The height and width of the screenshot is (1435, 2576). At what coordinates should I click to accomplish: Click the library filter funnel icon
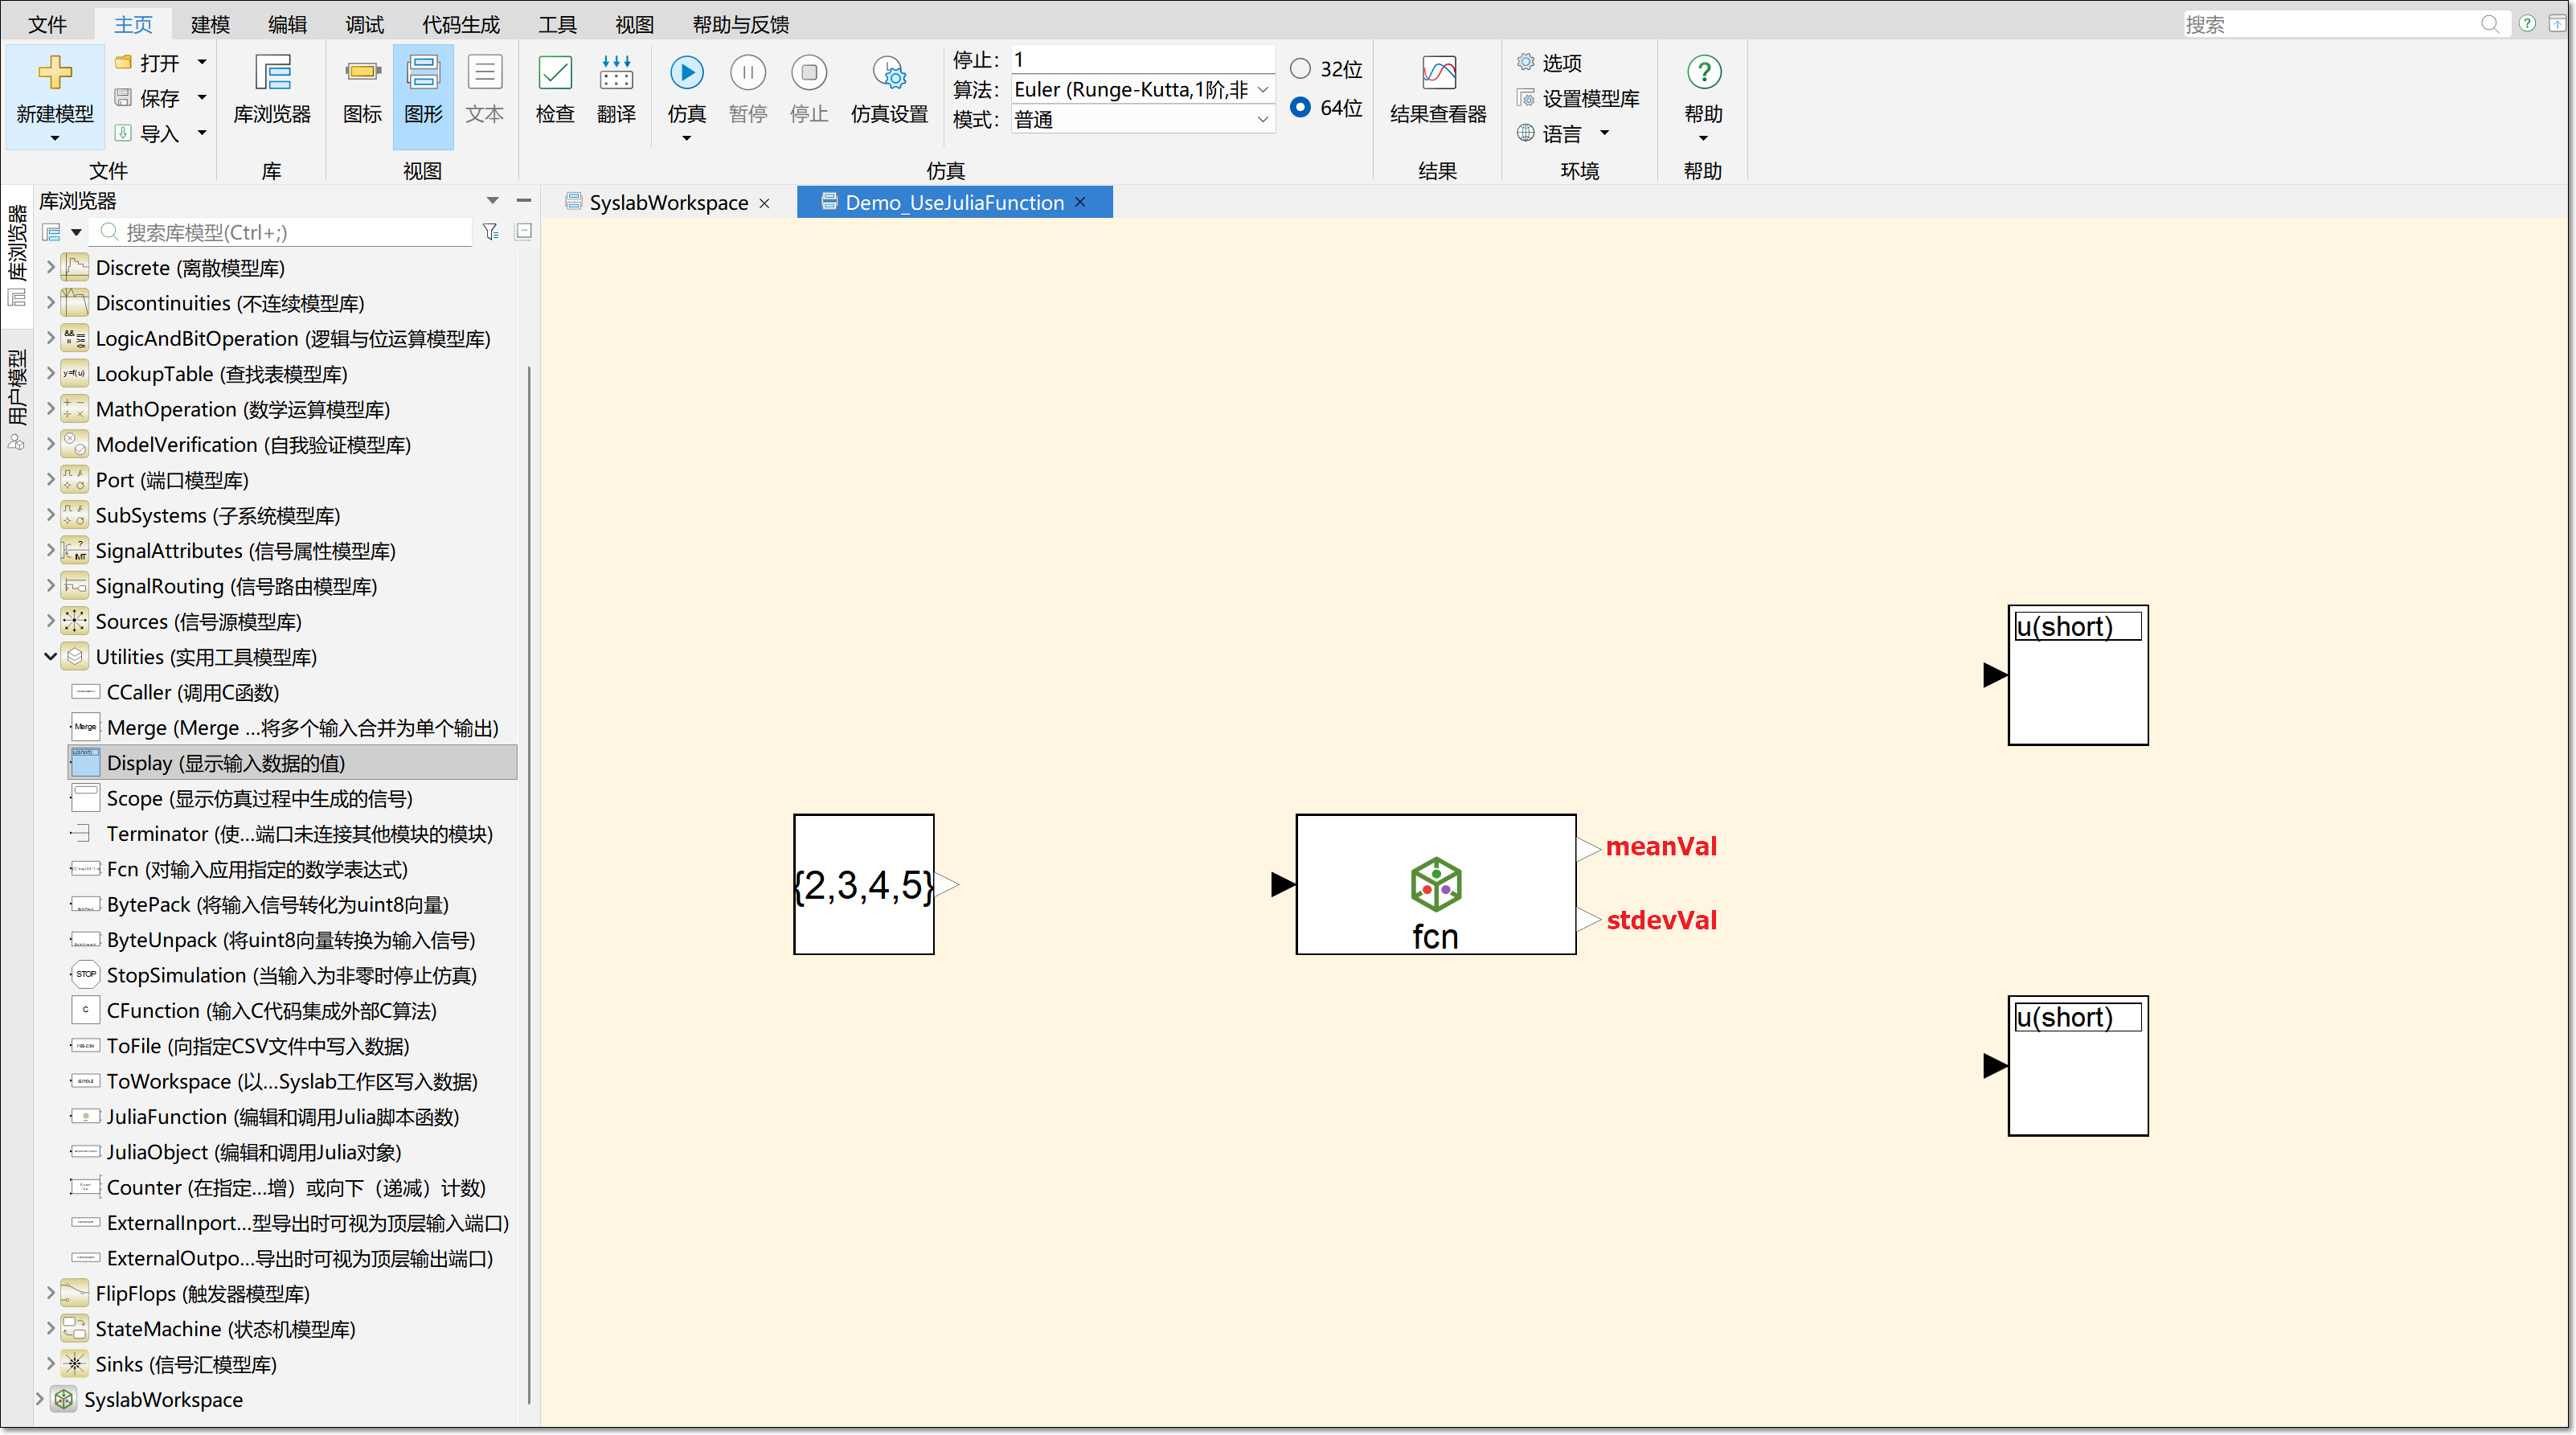490,232
